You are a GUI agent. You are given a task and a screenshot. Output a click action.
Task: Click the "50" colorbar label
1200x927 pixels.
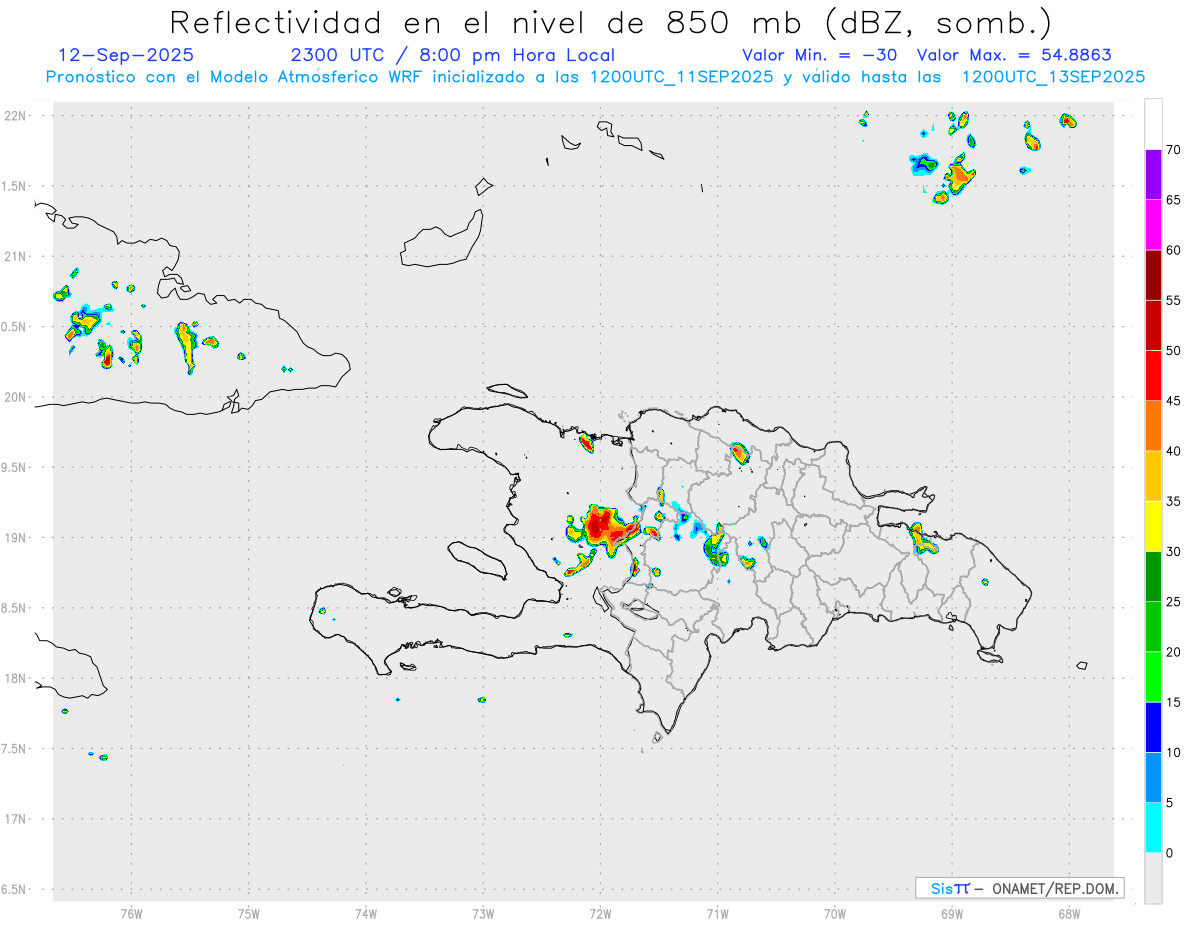coord(1174,351)
